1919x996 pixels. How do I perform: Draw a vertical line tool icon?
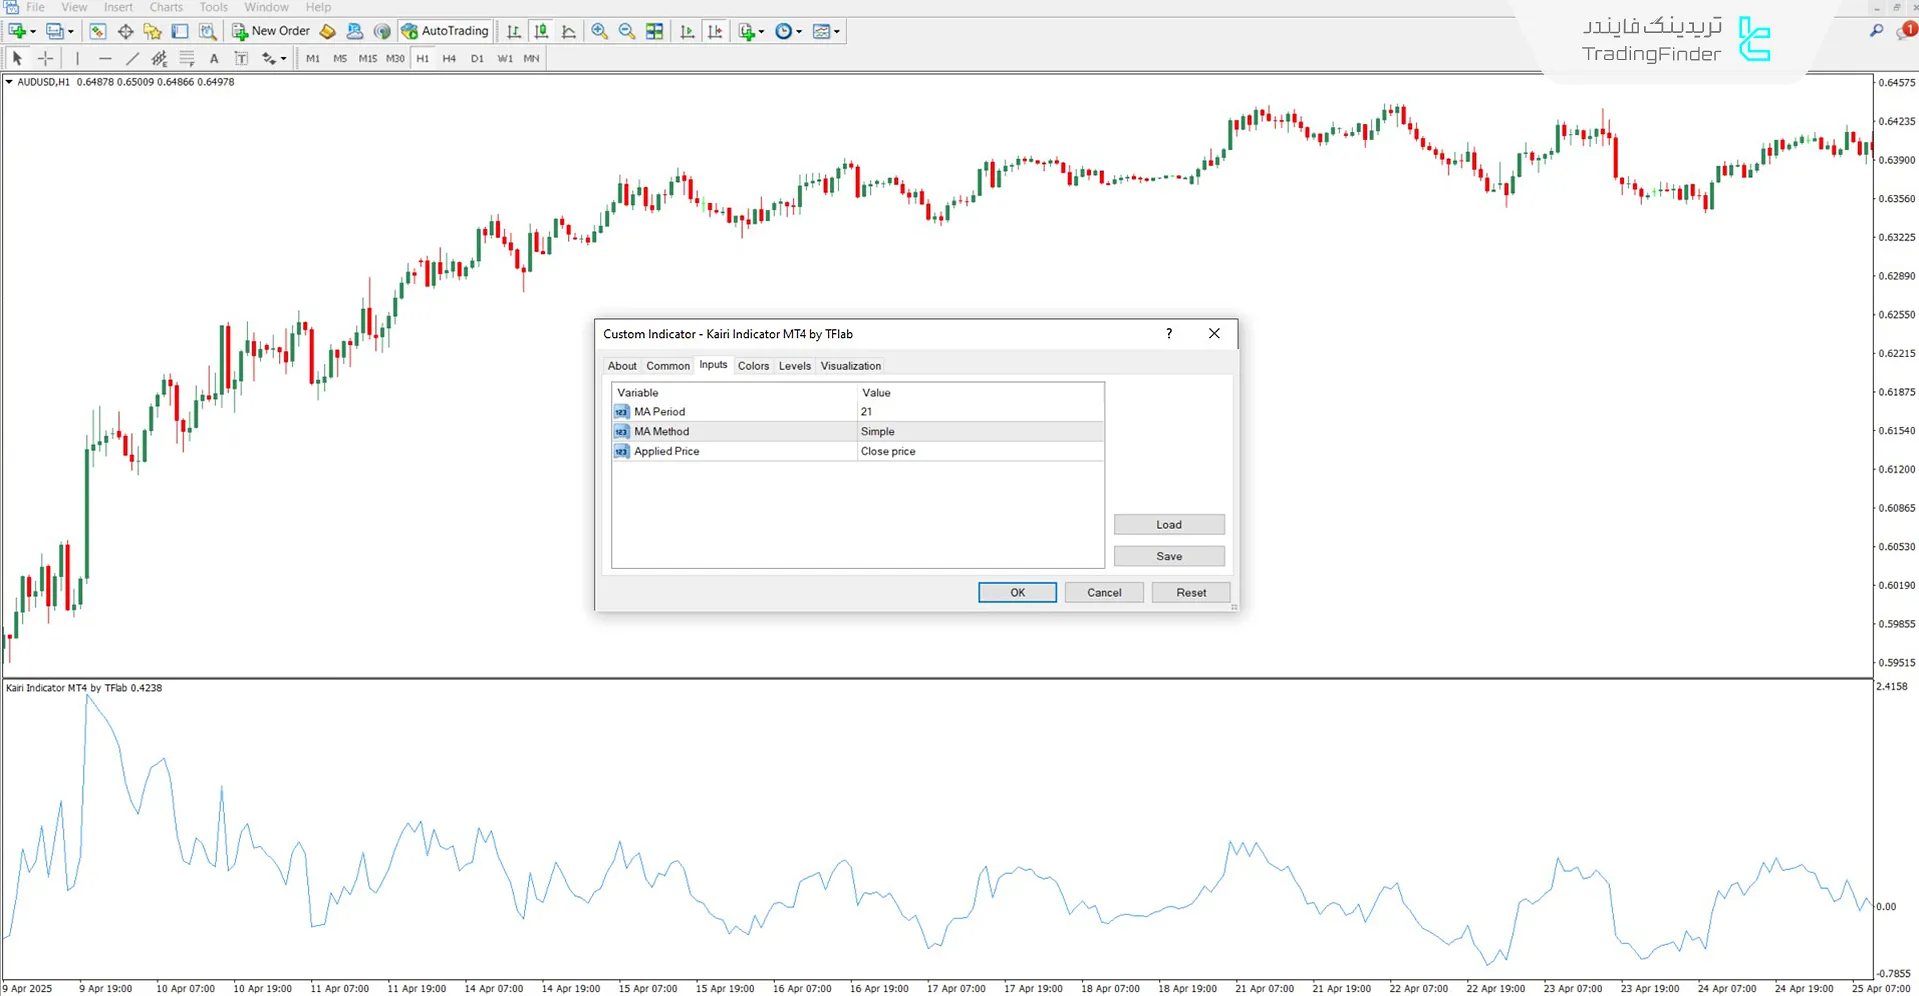click(x=77, y=59)
